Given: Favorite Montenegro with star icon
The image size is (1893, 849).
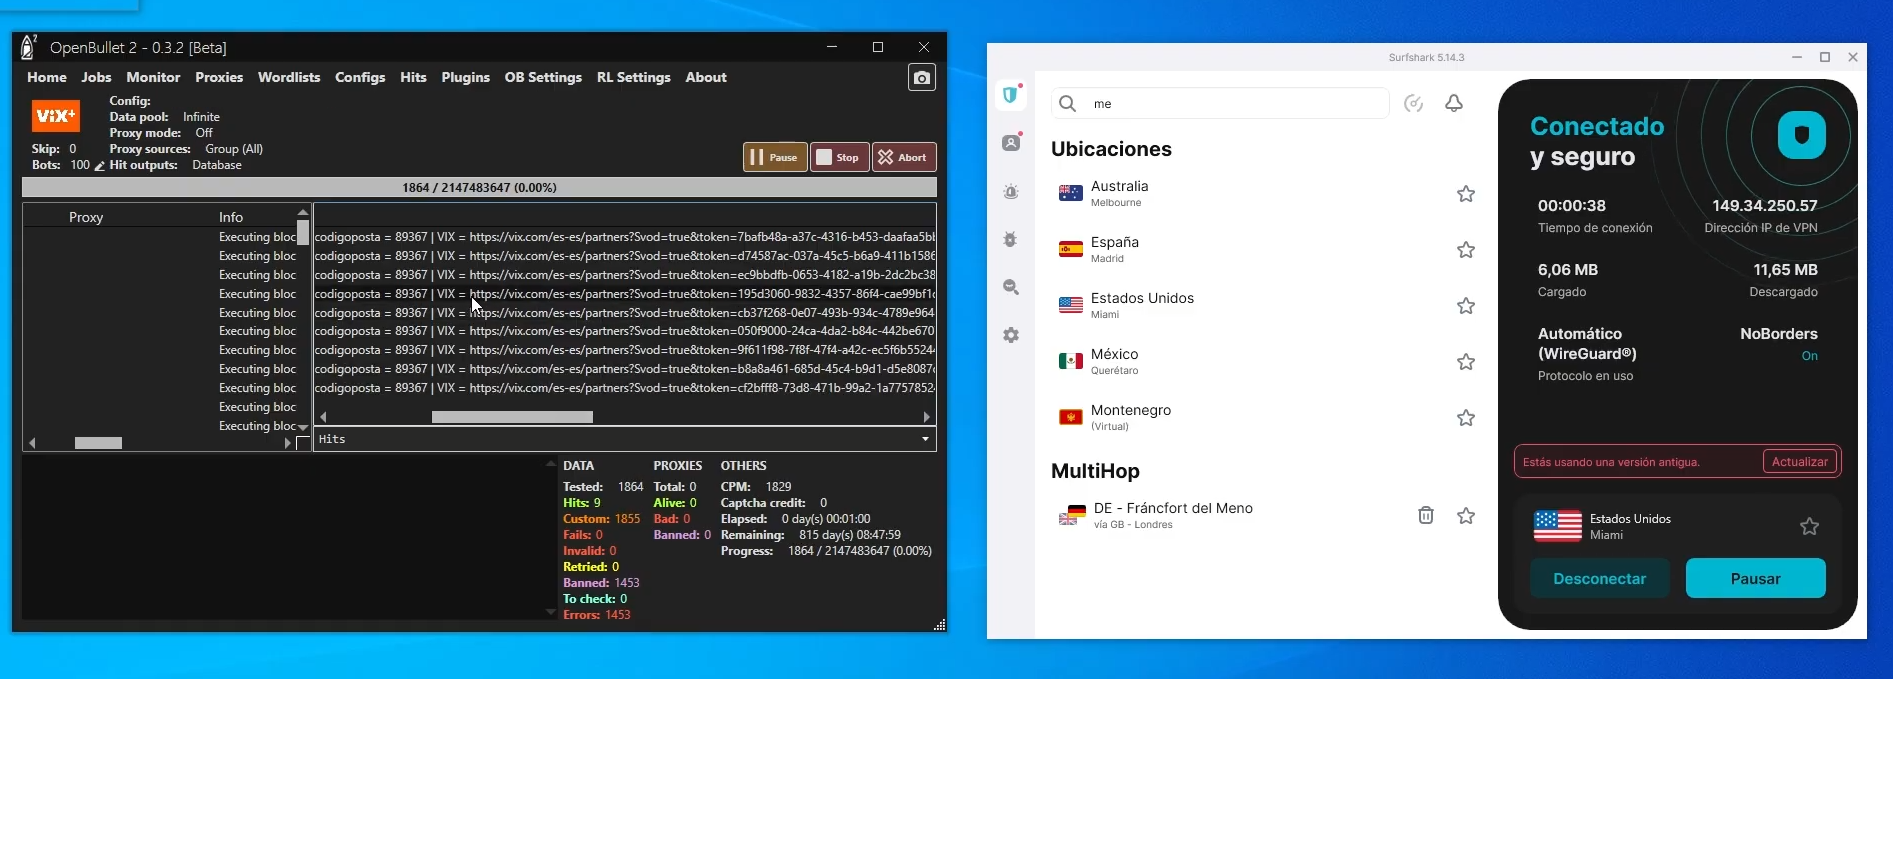Looking at the screenshot, I should click(1466, 418).
